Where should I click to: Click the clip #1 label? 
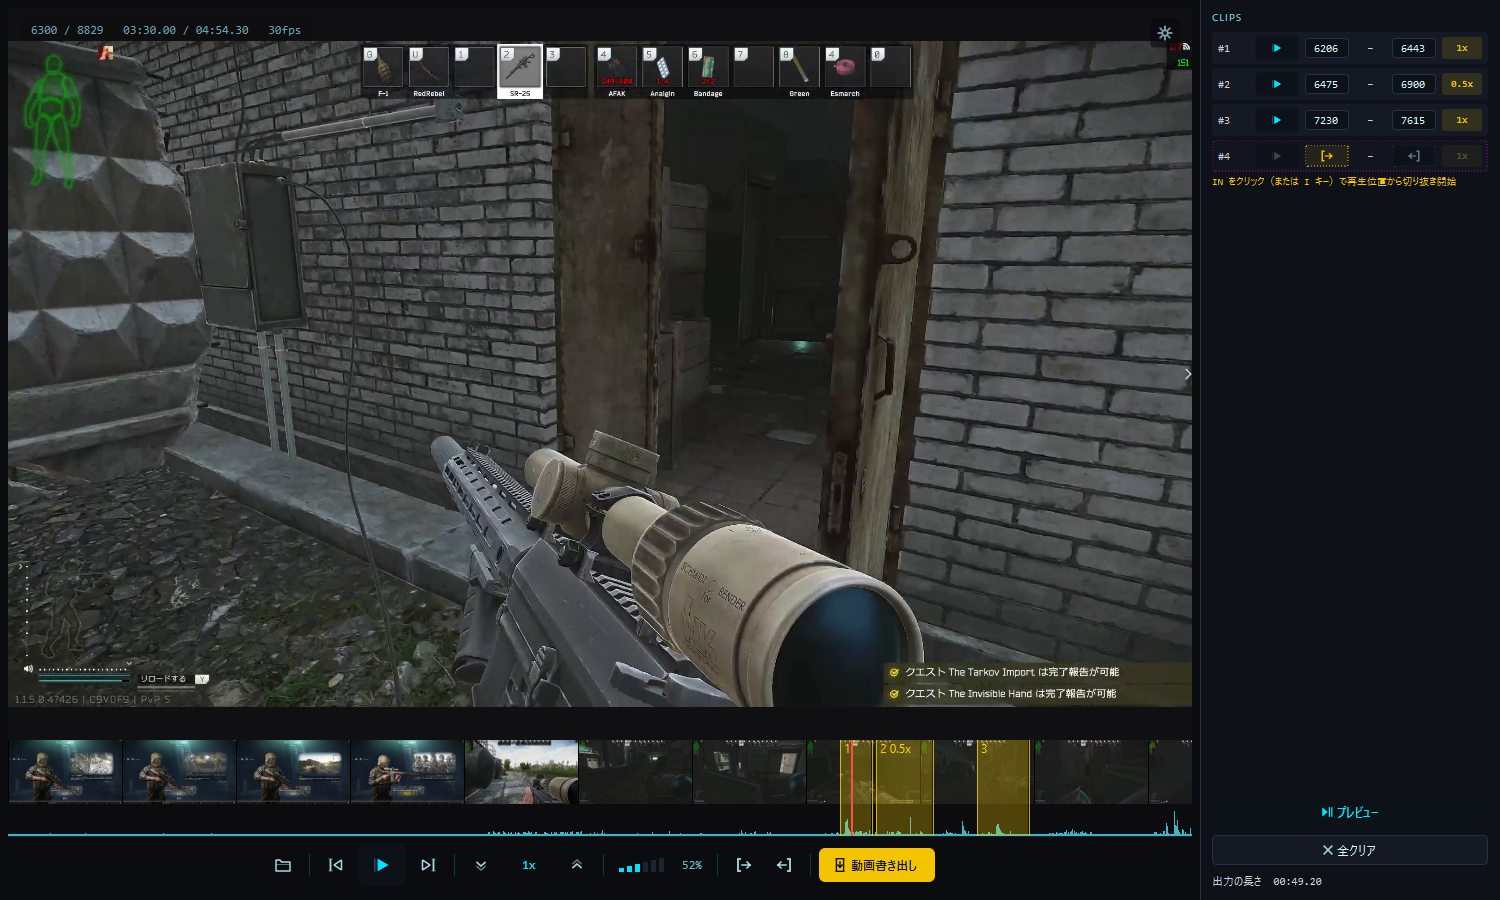[1224, 48]
